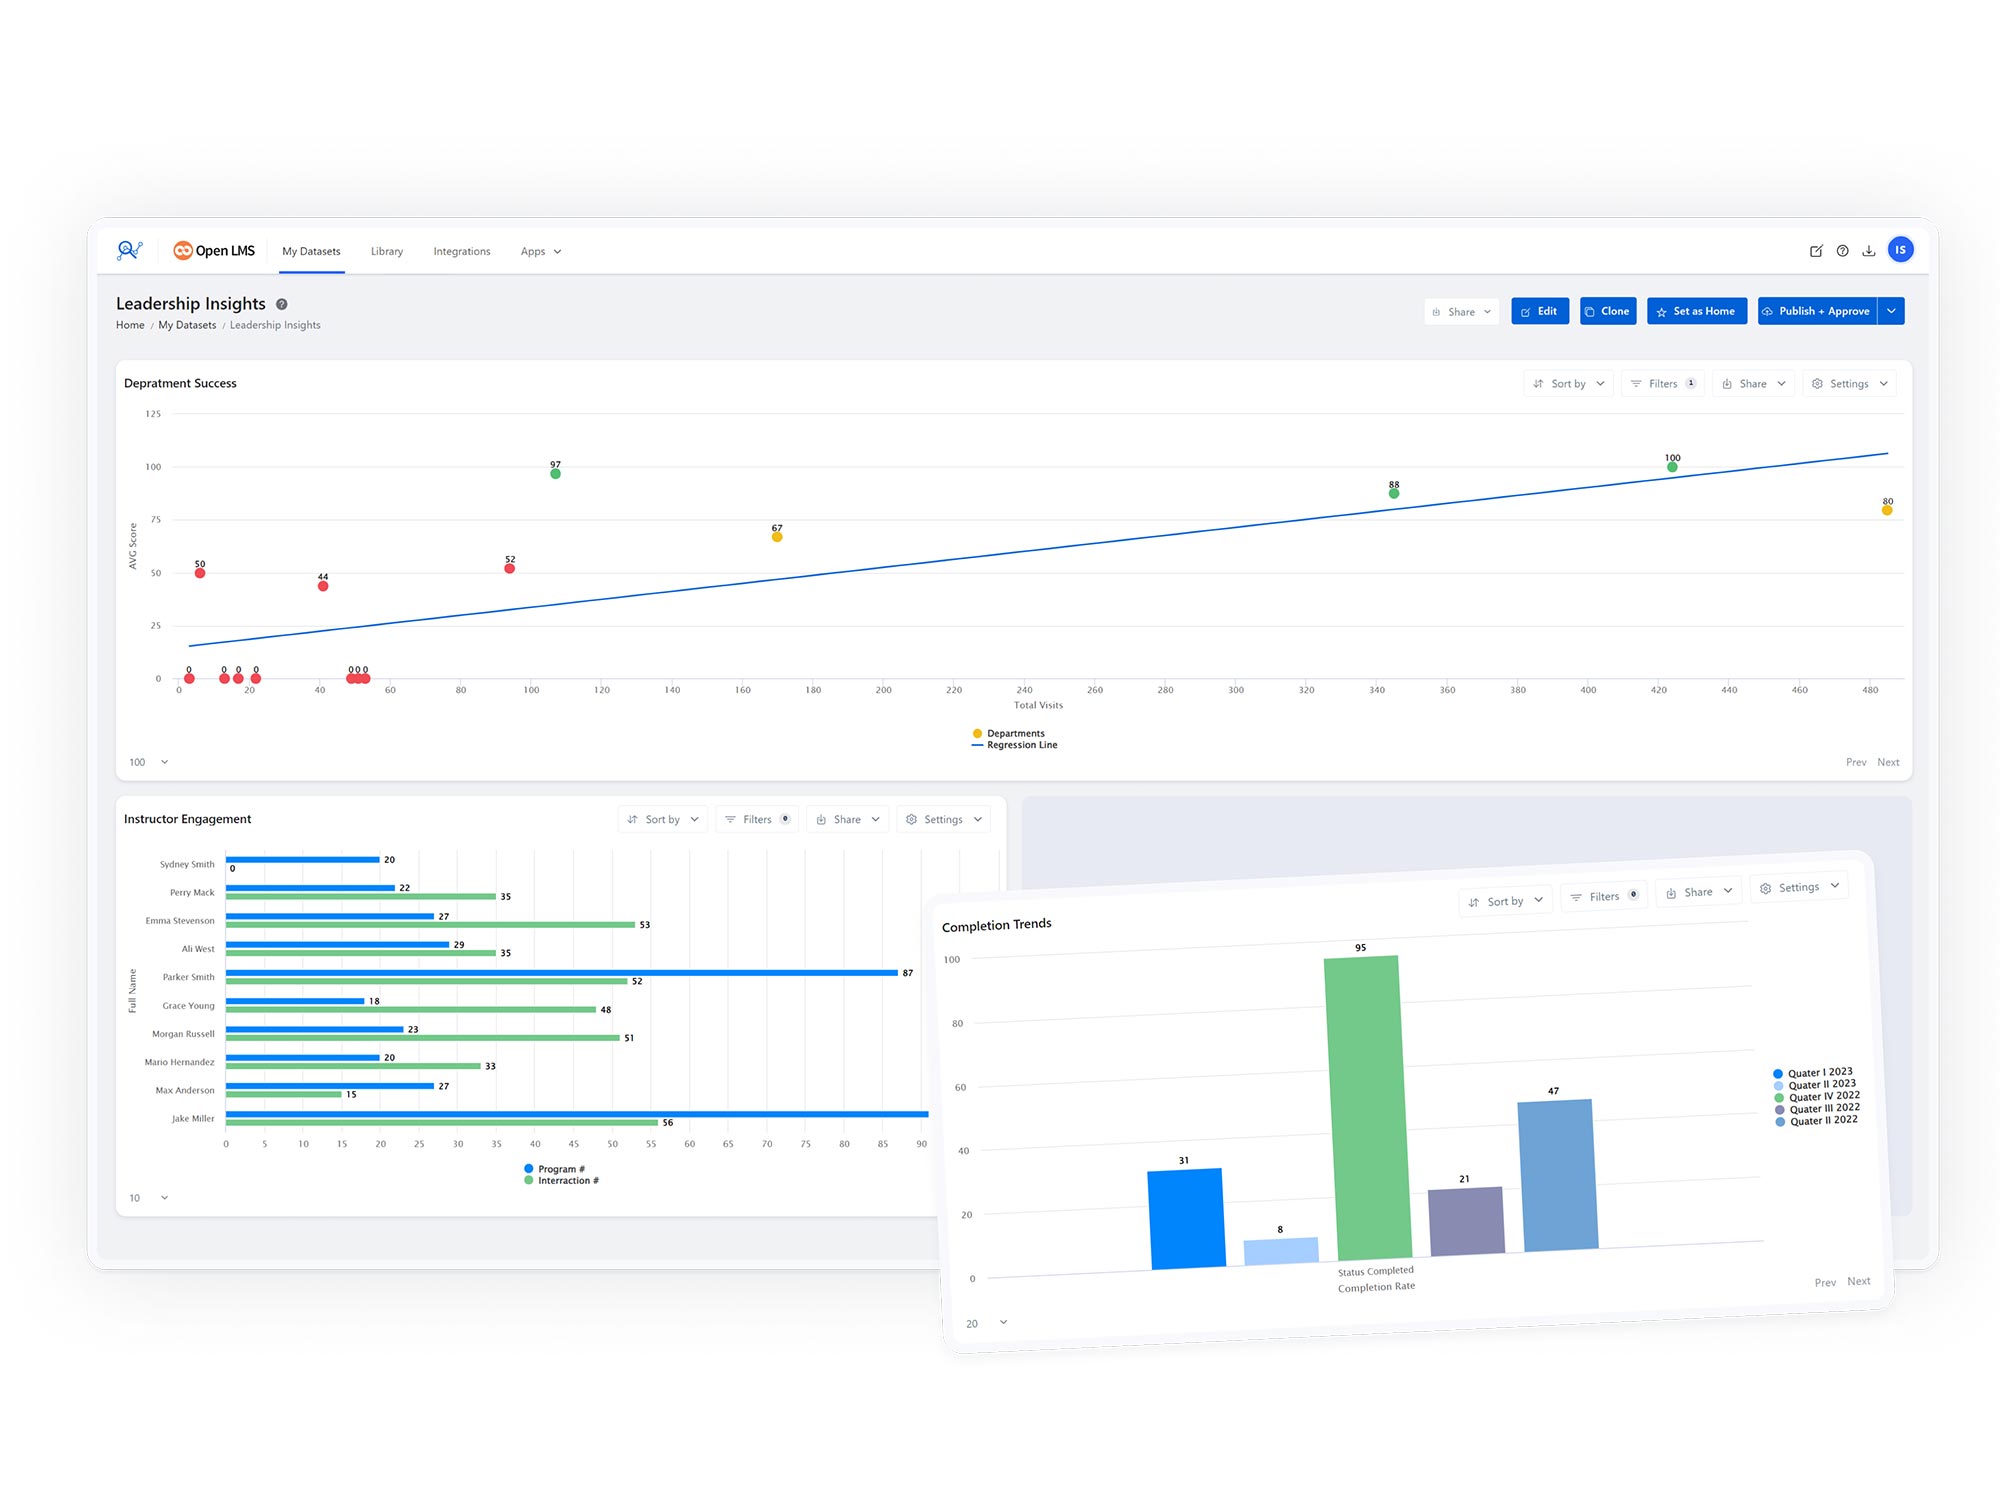The width and height of the screenshot is (2000, 1500).
Task: Expand the Publish + Approve arrow dropdown
Action: click(x=1891, y=311)
